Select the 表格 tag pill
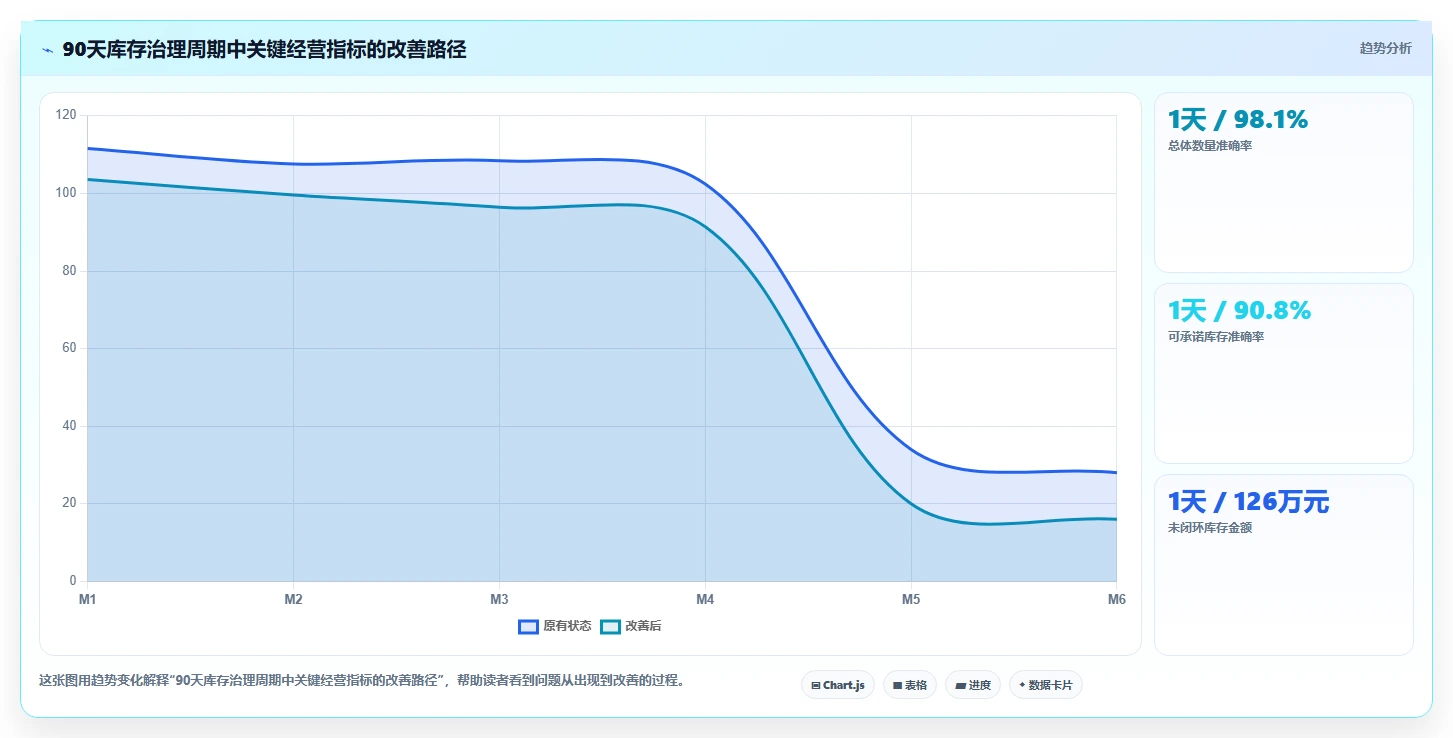The image size is (1453, 738). pos(909,685)
